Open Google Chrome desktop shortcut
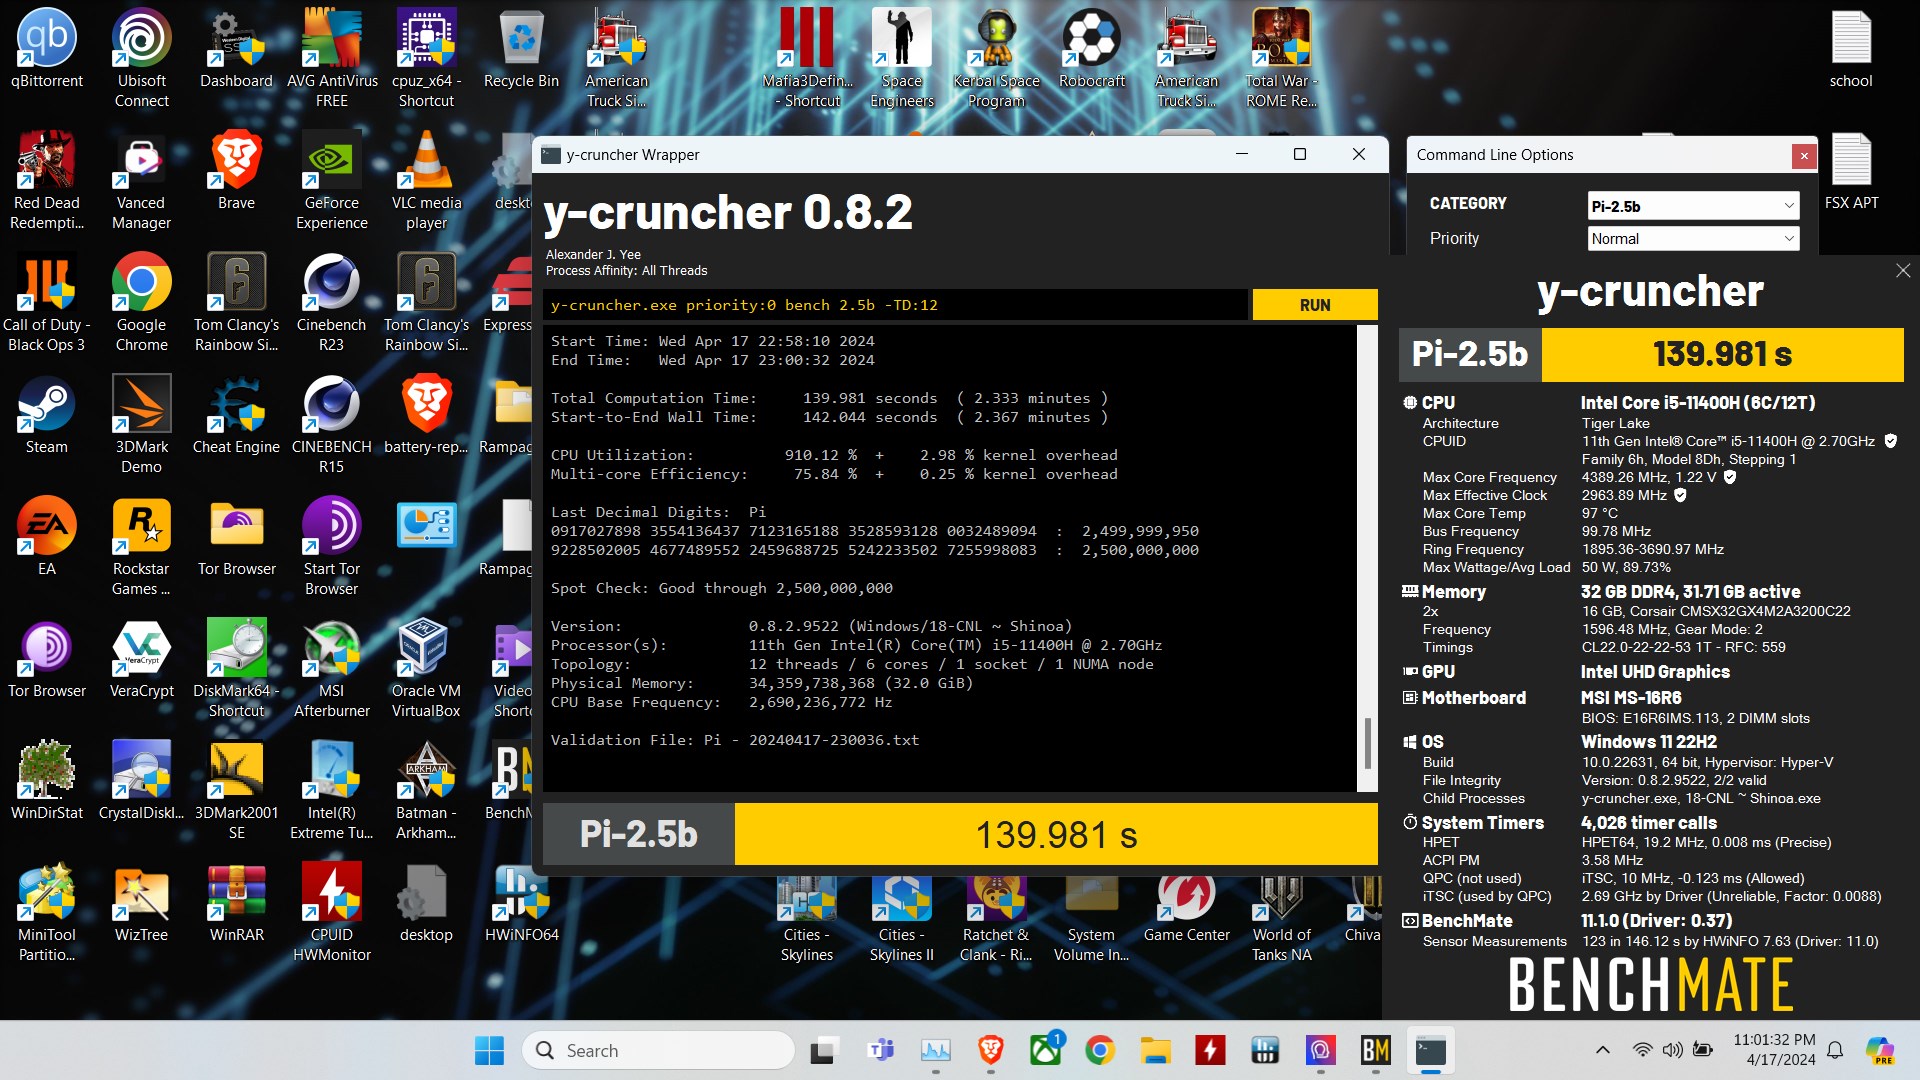 click(x=142, y=302)
